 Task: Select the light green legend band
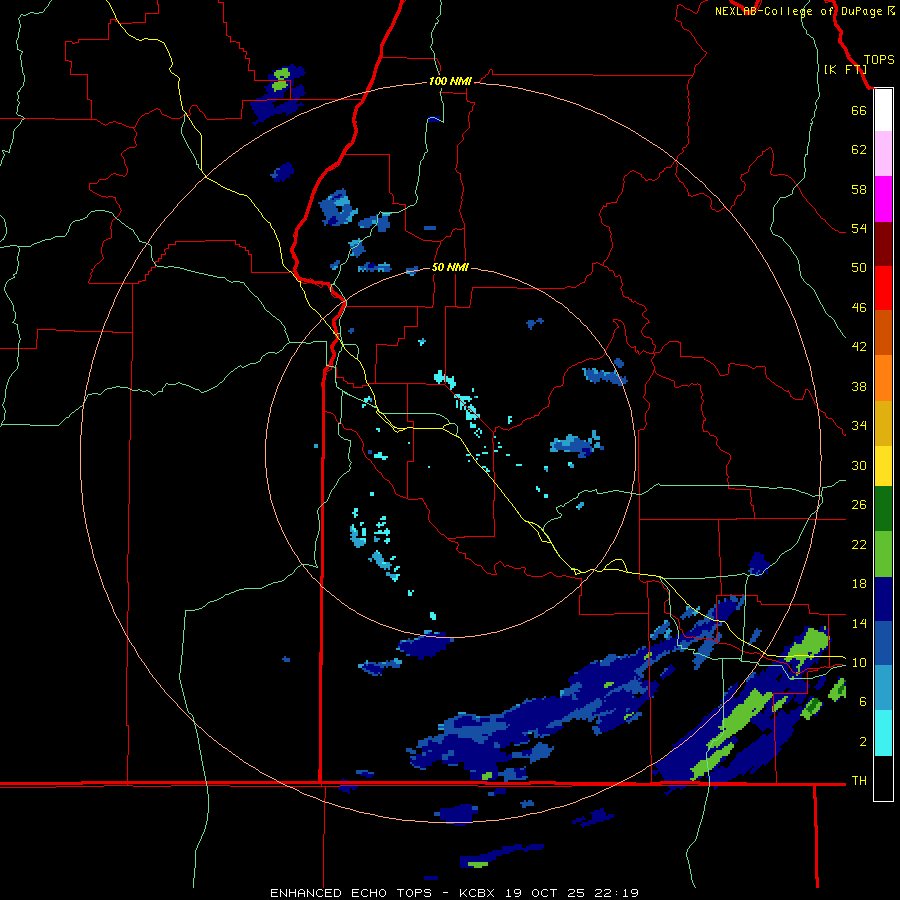883,554
